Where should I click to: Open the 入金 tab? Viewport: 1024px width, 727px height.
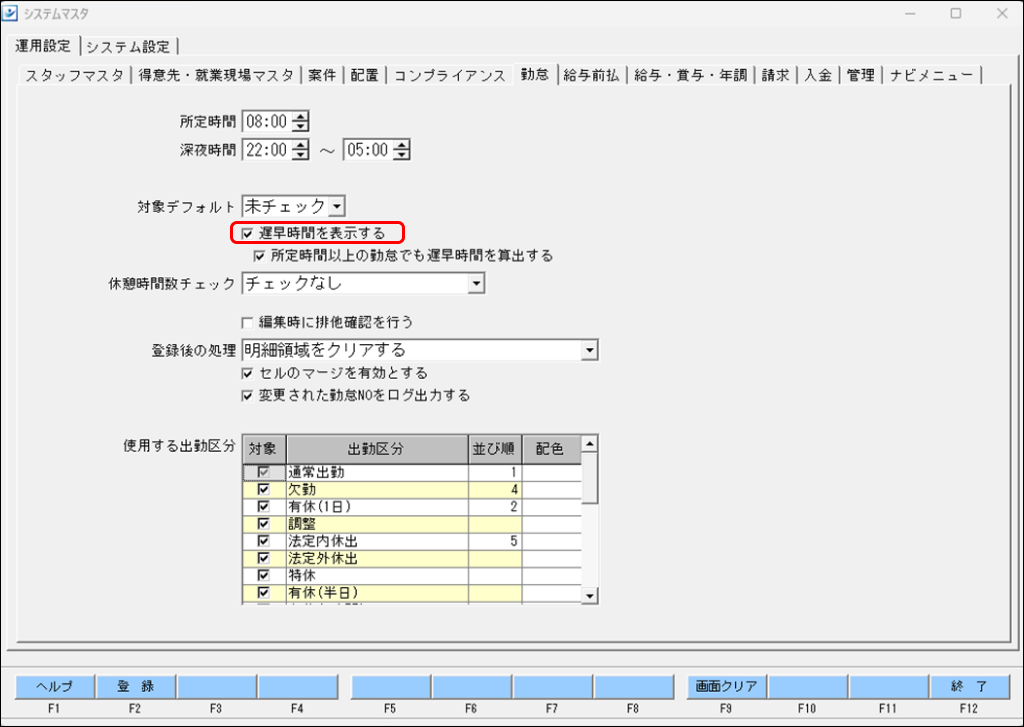(818, 75)
